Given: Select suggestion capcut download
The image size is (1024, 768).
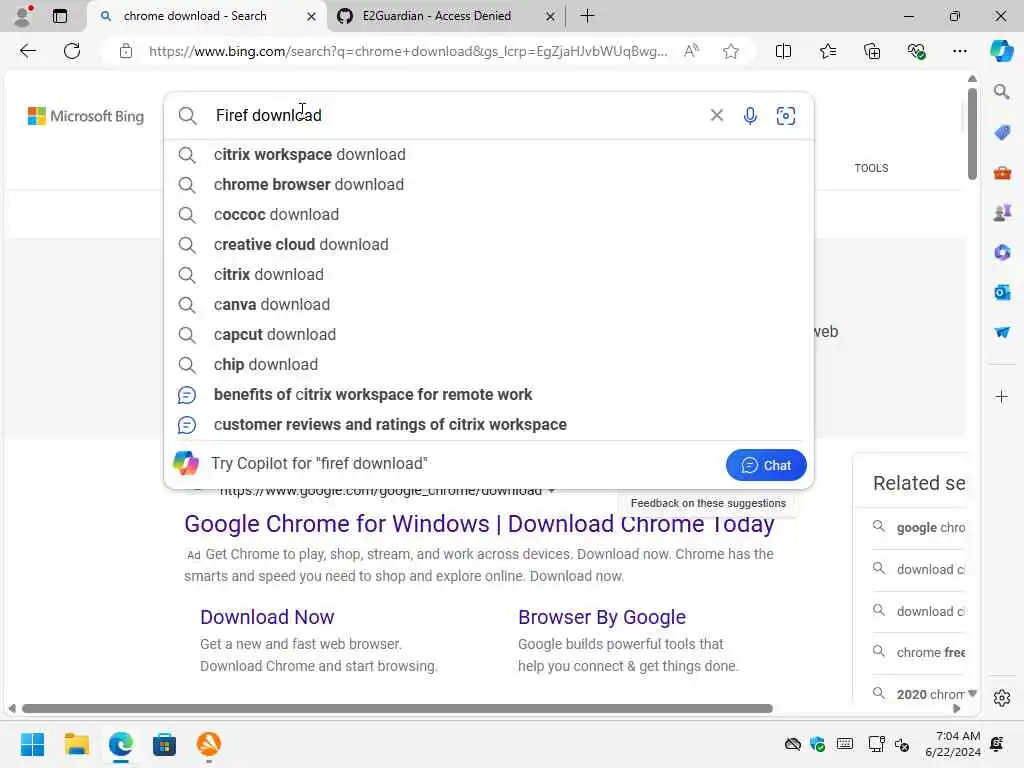Looking at the screenshot, I should pos(488,335).
